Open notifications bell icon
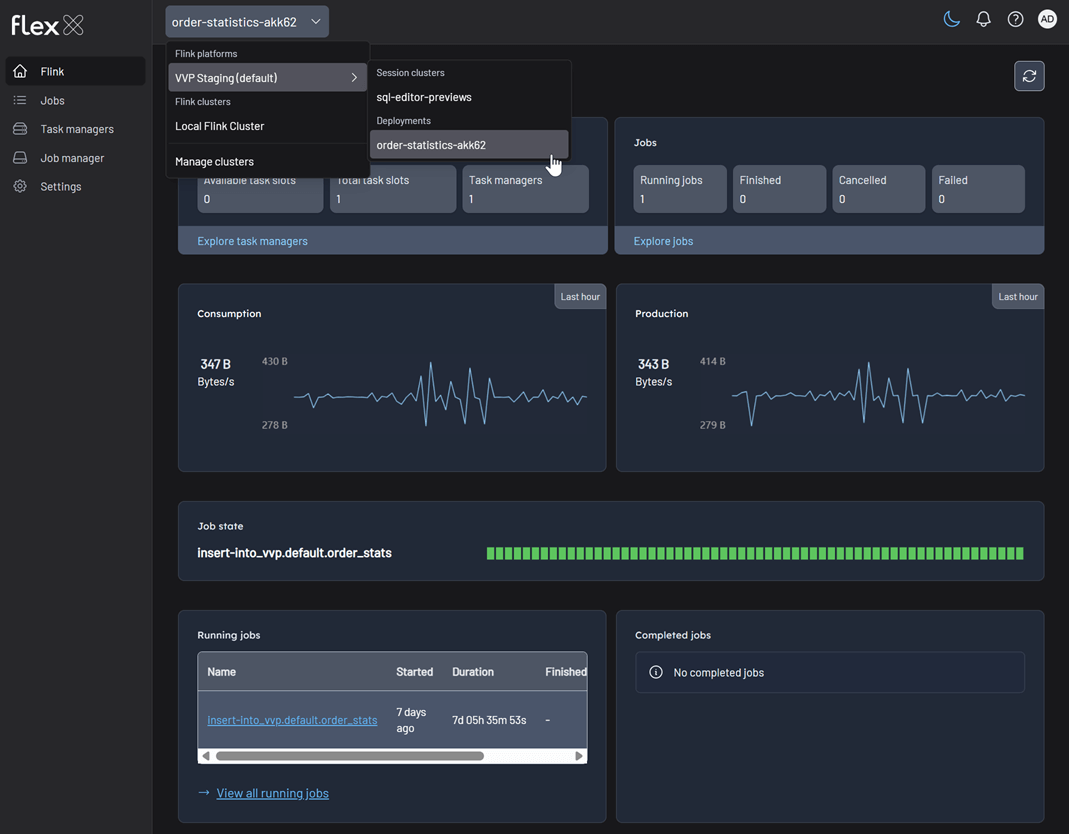Screen dimensions: 1069x834 (983, 20)
